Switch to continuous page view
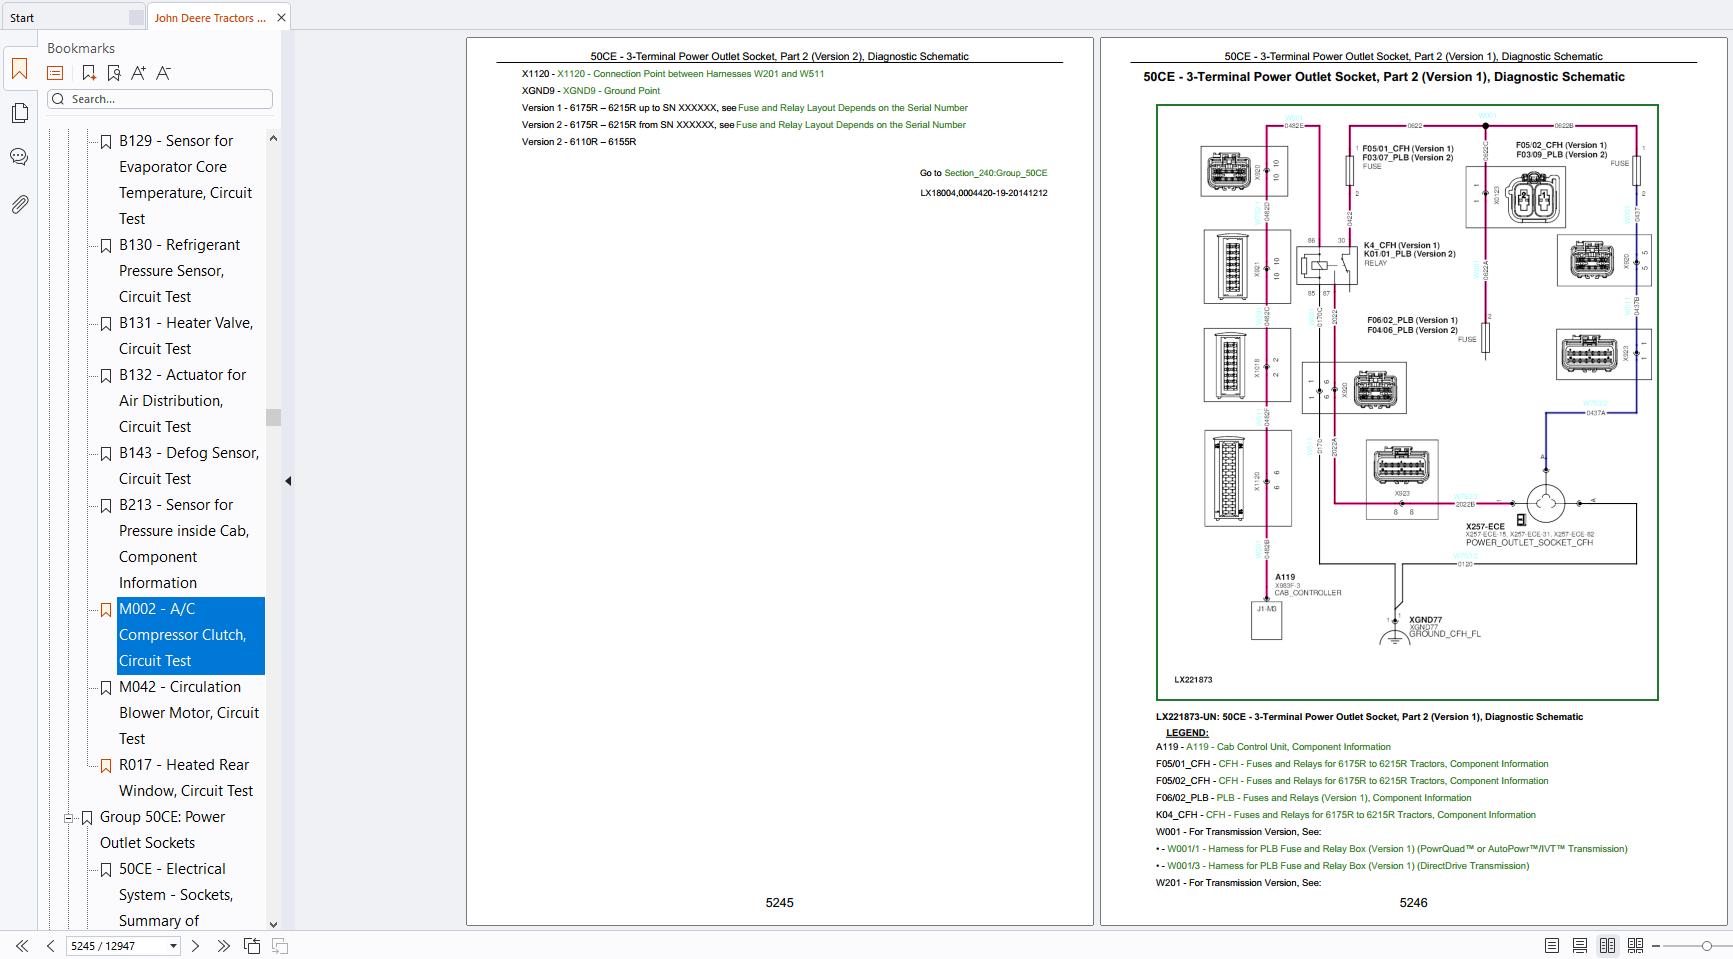The width and height of the screenshot is (1733, 959). pos(1580,946)
